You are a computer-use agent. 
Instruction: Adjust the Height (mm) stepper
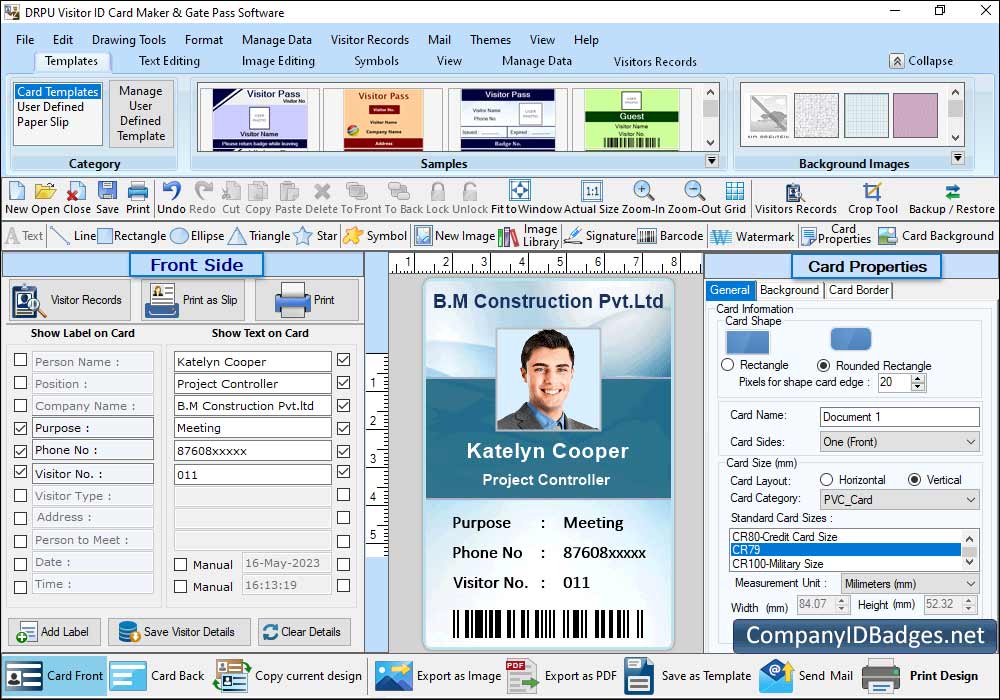(x=969, y=604)
